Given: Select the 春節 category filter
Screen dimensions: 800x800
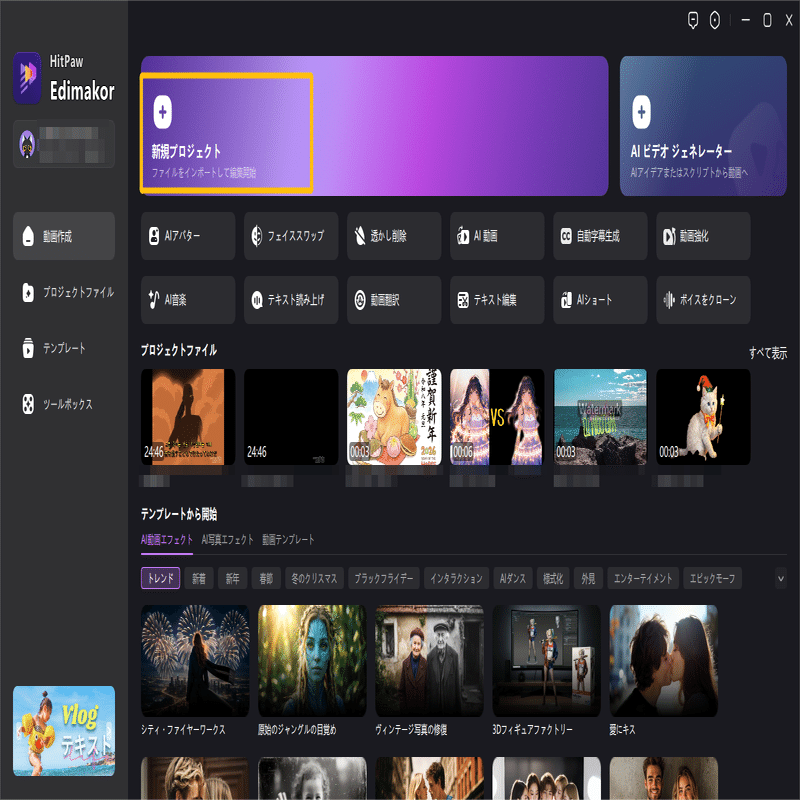Looking at the screenshot, I should 266,578.
